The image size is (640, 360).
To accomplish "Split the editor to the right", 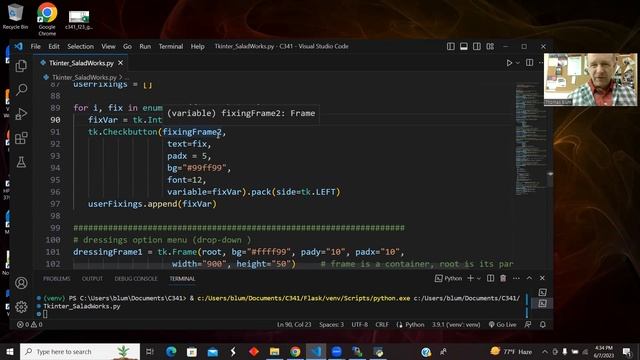I will (x=529, y=63).
